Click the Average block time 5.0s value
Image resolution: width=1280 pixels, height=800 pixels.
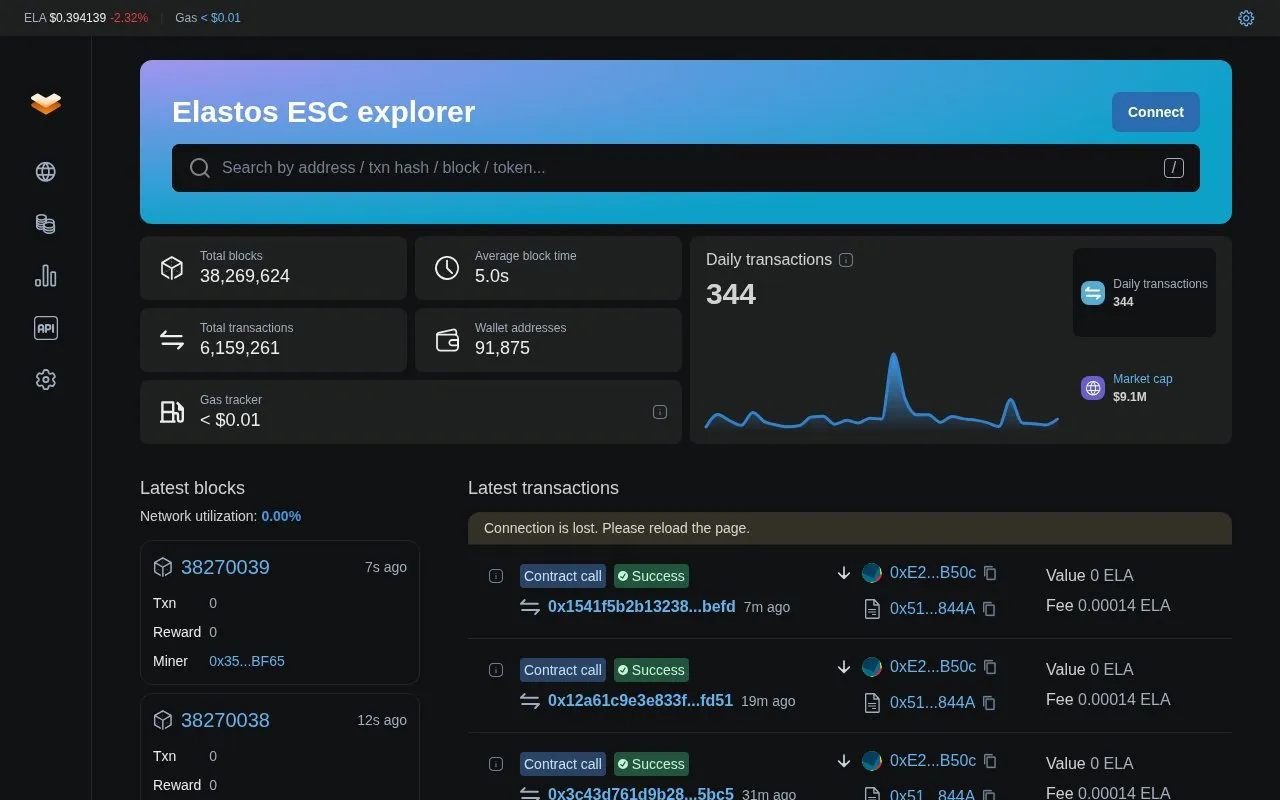492,276
